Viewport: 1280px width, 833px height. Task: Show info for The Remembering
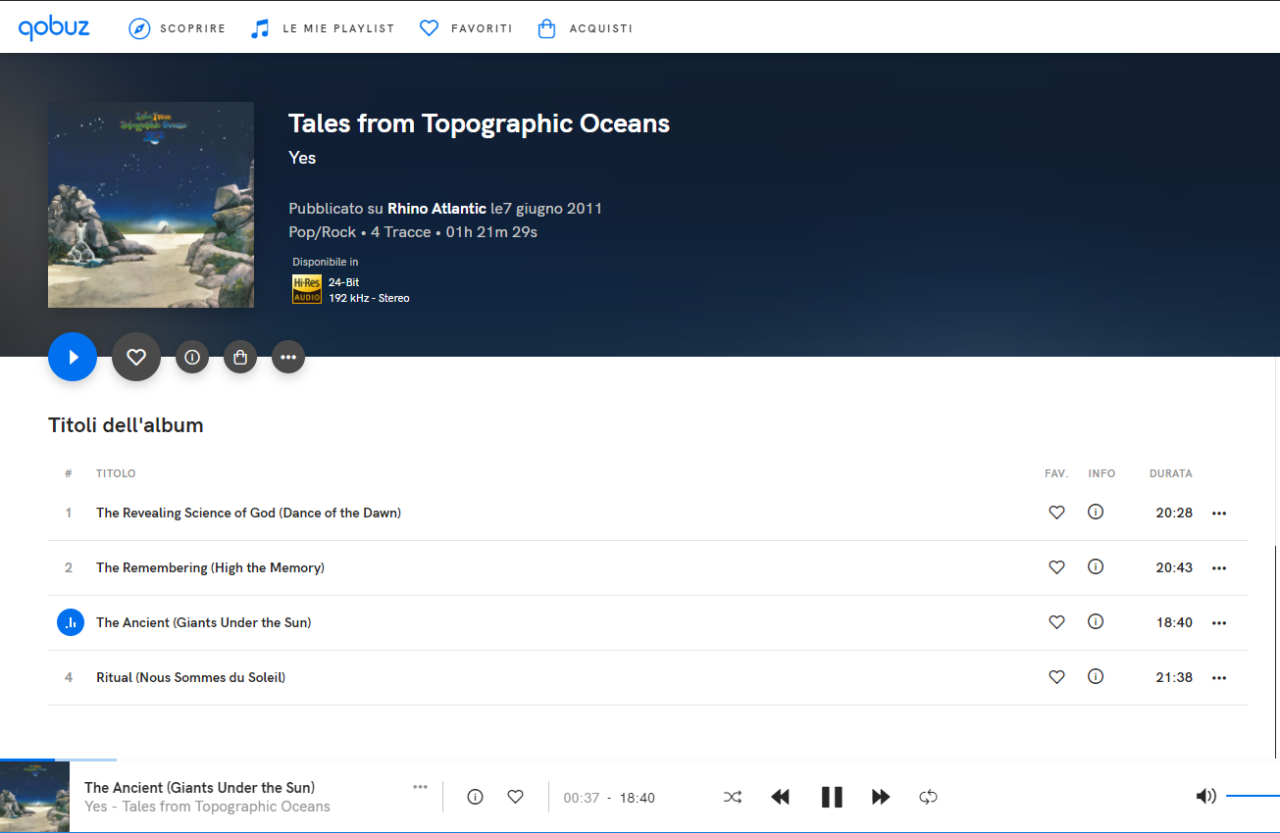click(1096, 567)
